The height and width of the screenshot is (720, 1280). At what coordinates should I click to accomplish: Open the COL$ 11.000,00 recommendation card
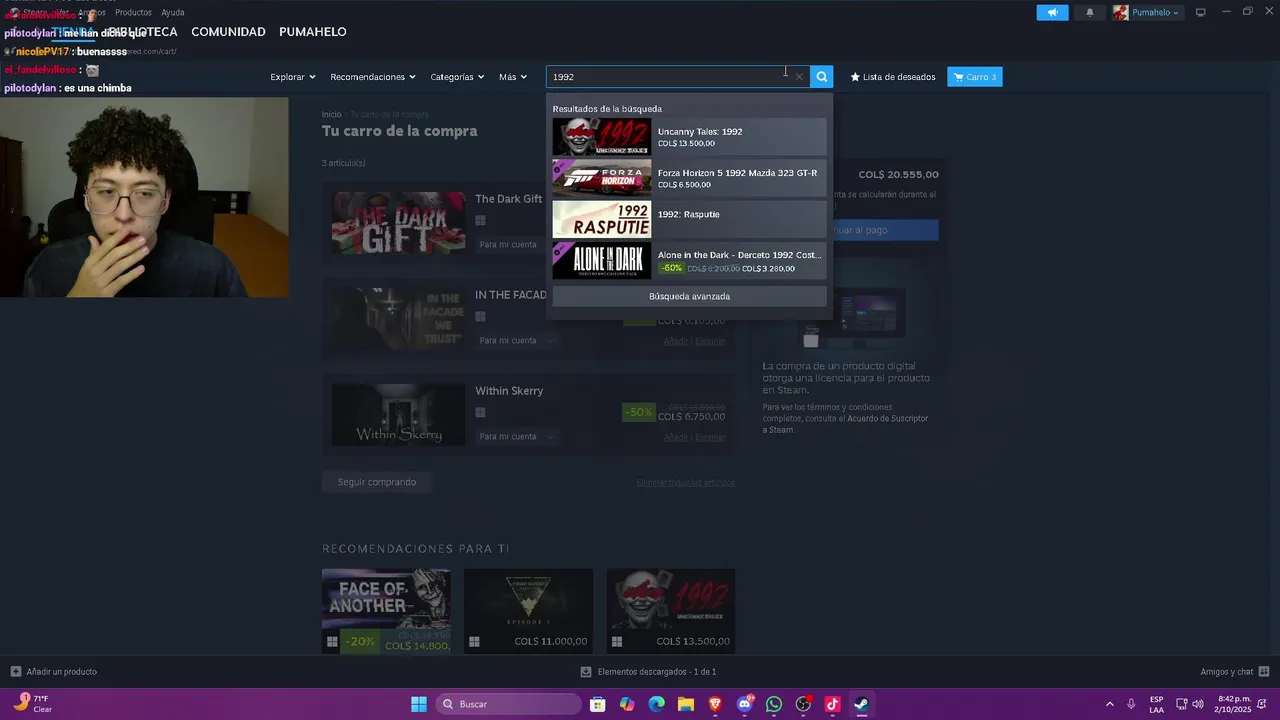(528, 611)
